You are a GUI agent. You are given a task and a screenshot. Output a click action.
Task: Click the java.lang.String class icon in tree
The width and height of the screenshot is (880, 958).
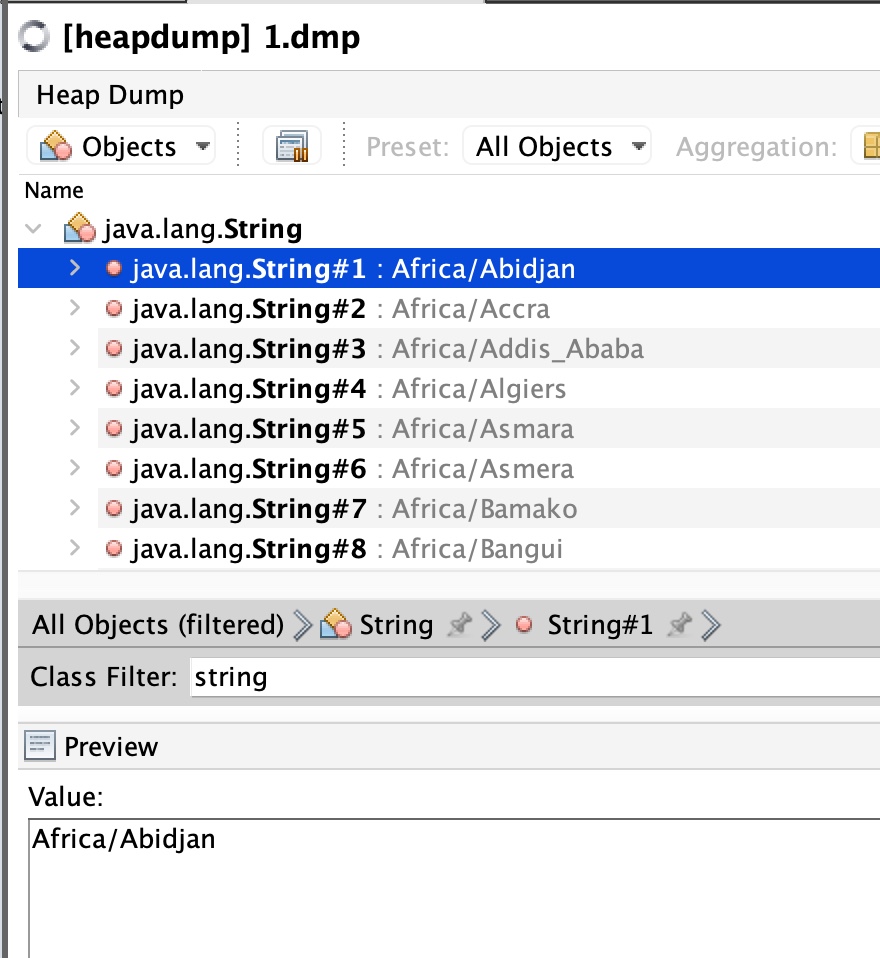pyautogui.click(x=79, y=230)
